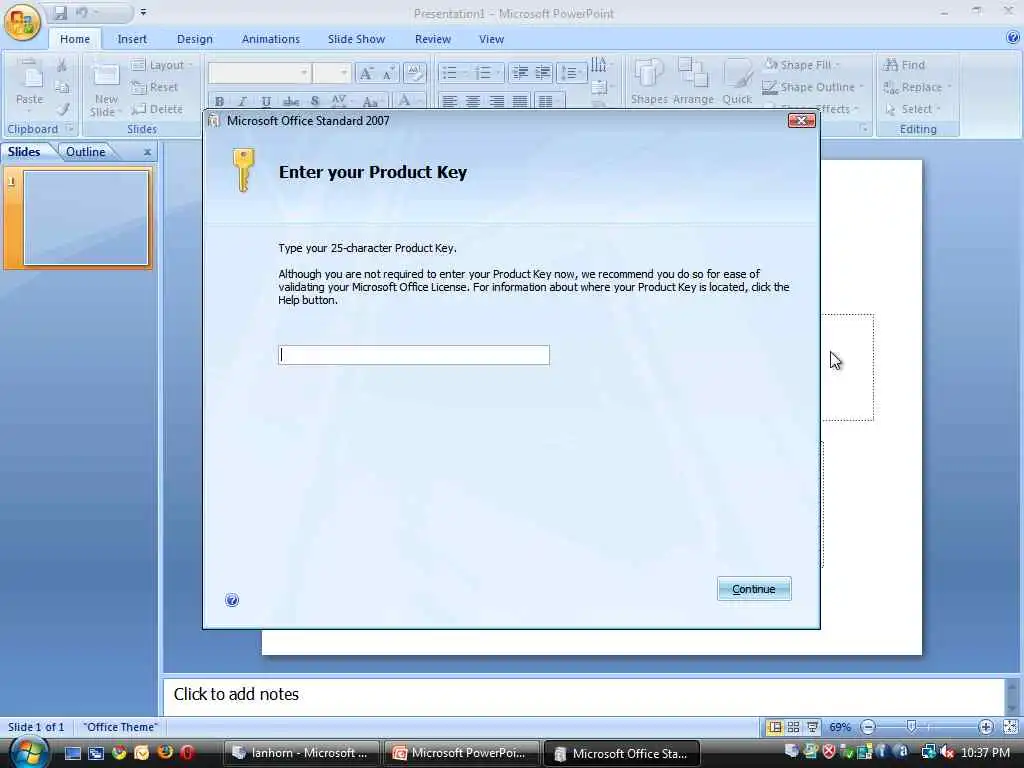The width and height of the screenshot is (1024, 768).
Task: Click the Increase List Level icon
Action: coord(543,72)
